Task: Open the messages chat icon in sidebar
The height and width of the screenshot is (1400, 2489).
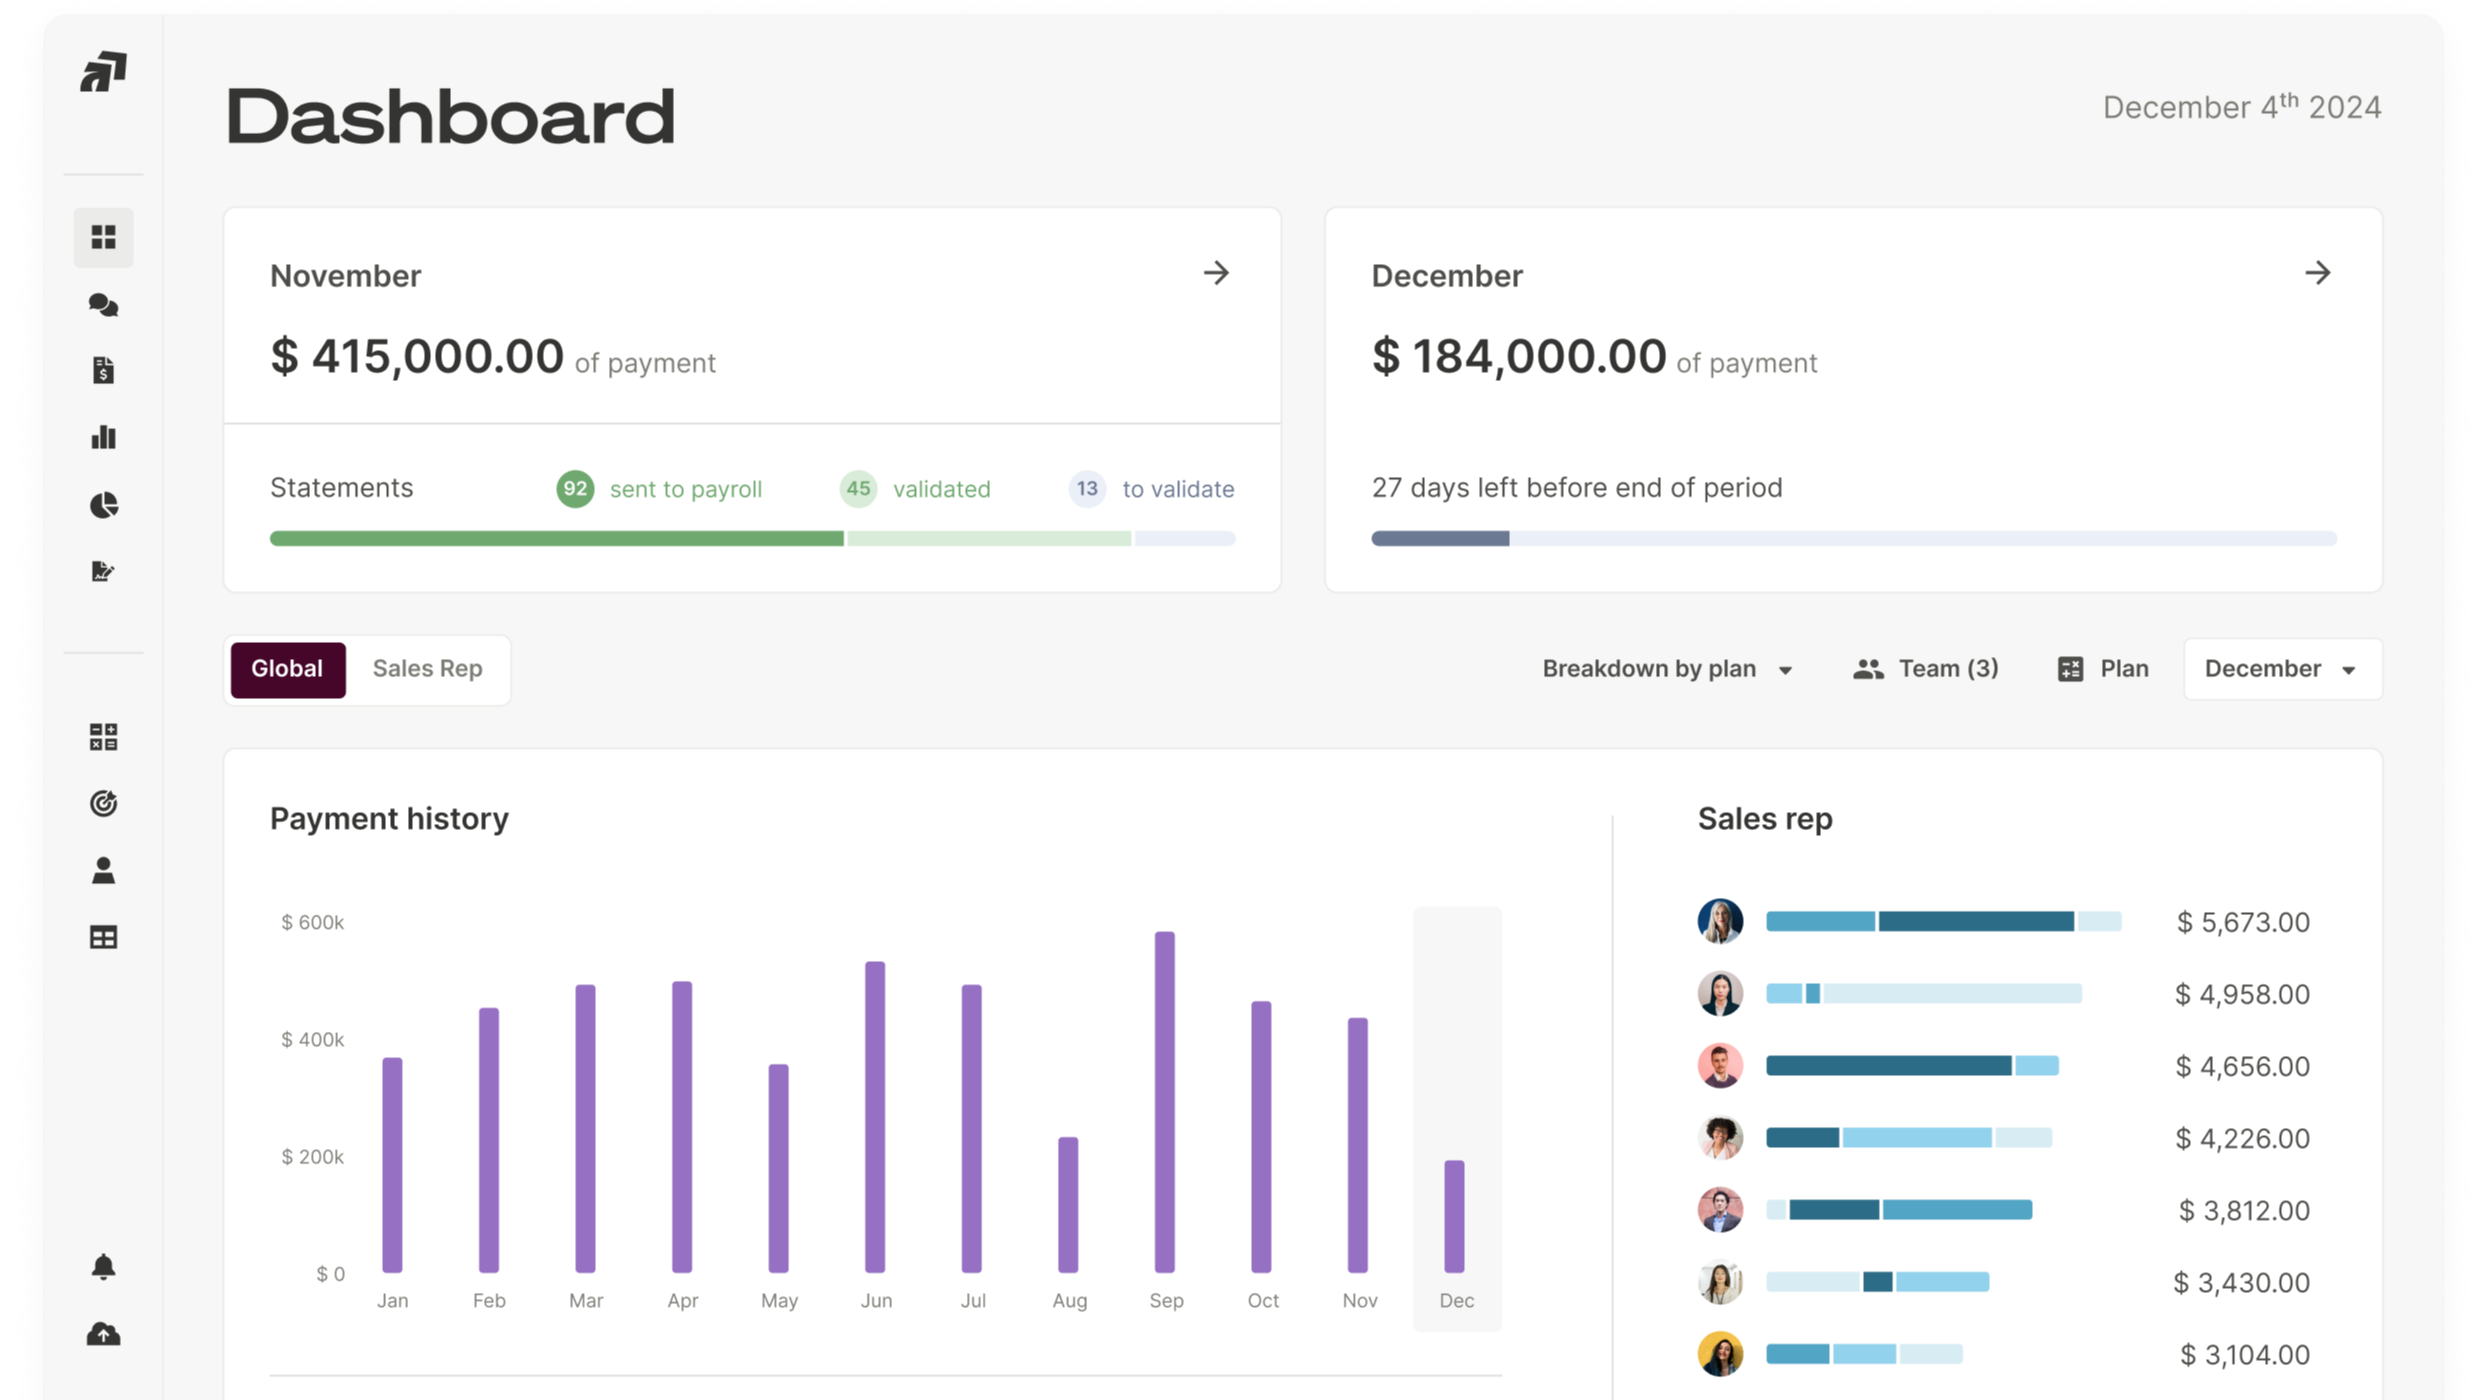Action: (103, 306)
